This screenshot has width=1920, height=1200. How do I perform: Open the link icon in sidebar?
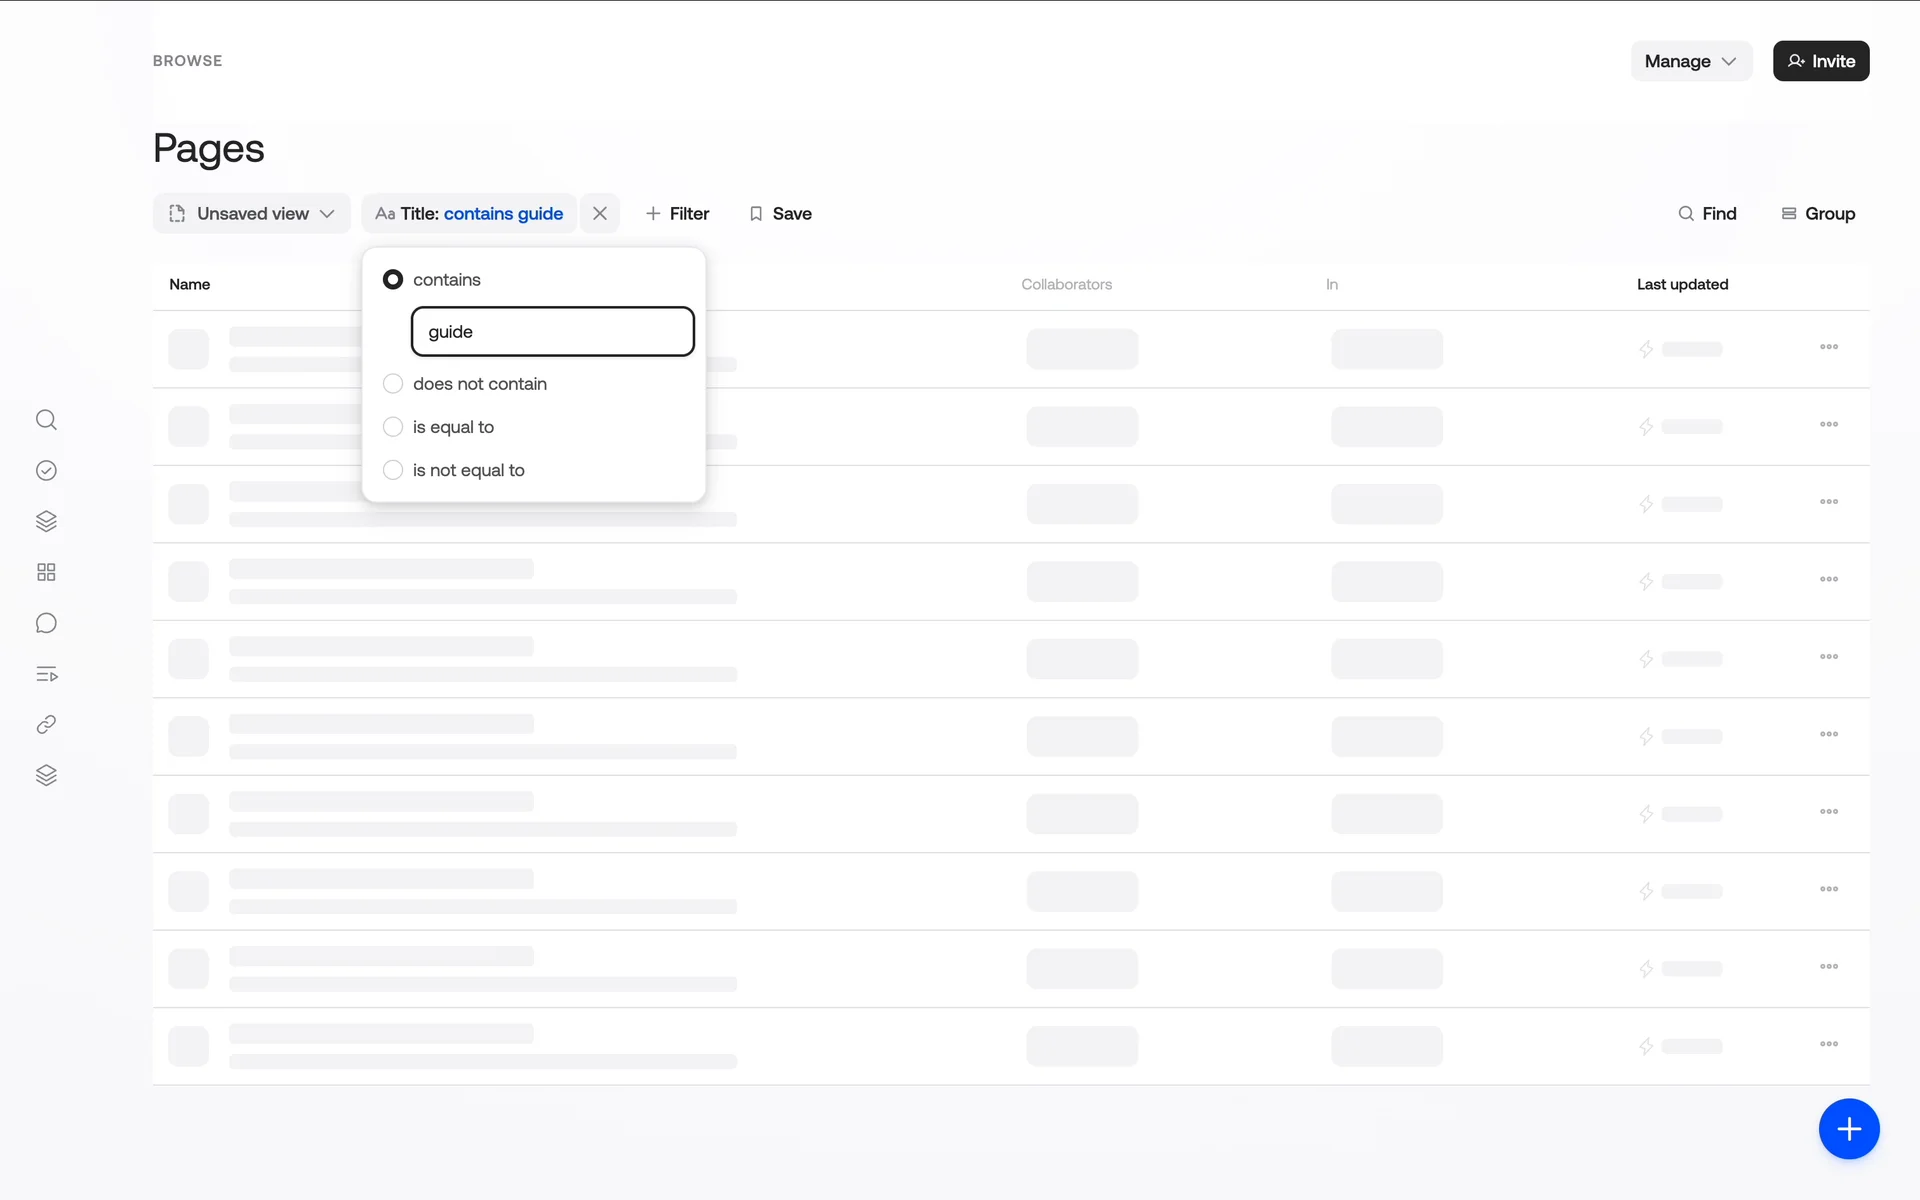coord(46,725)
